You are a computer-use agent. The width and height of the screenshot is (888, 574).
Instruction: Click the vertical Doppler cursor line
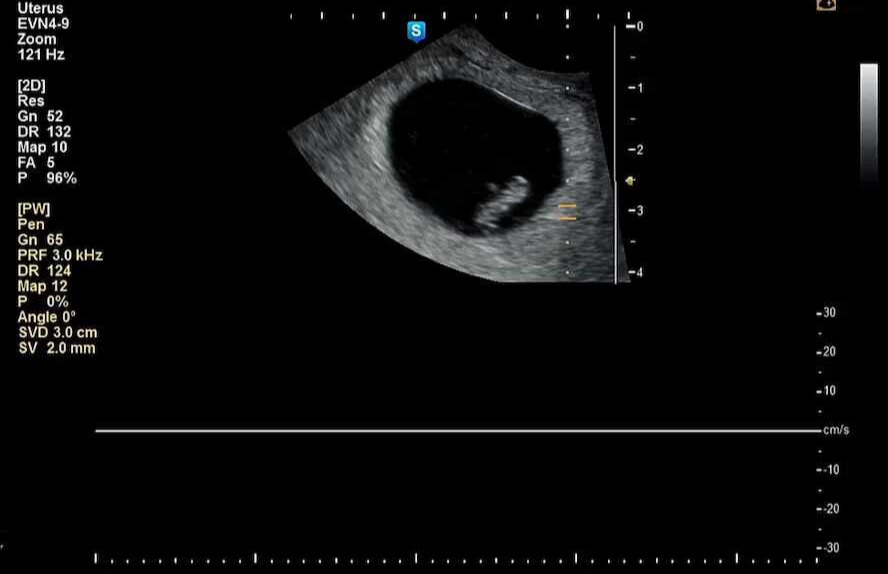[x=615, y=154]
